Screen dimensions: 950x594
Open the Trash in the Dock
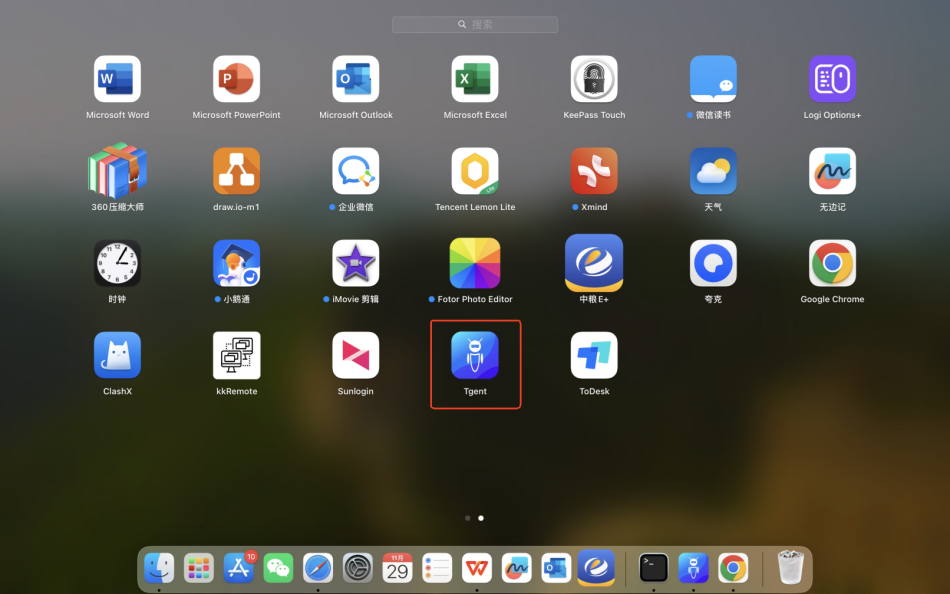click(791, 567)
